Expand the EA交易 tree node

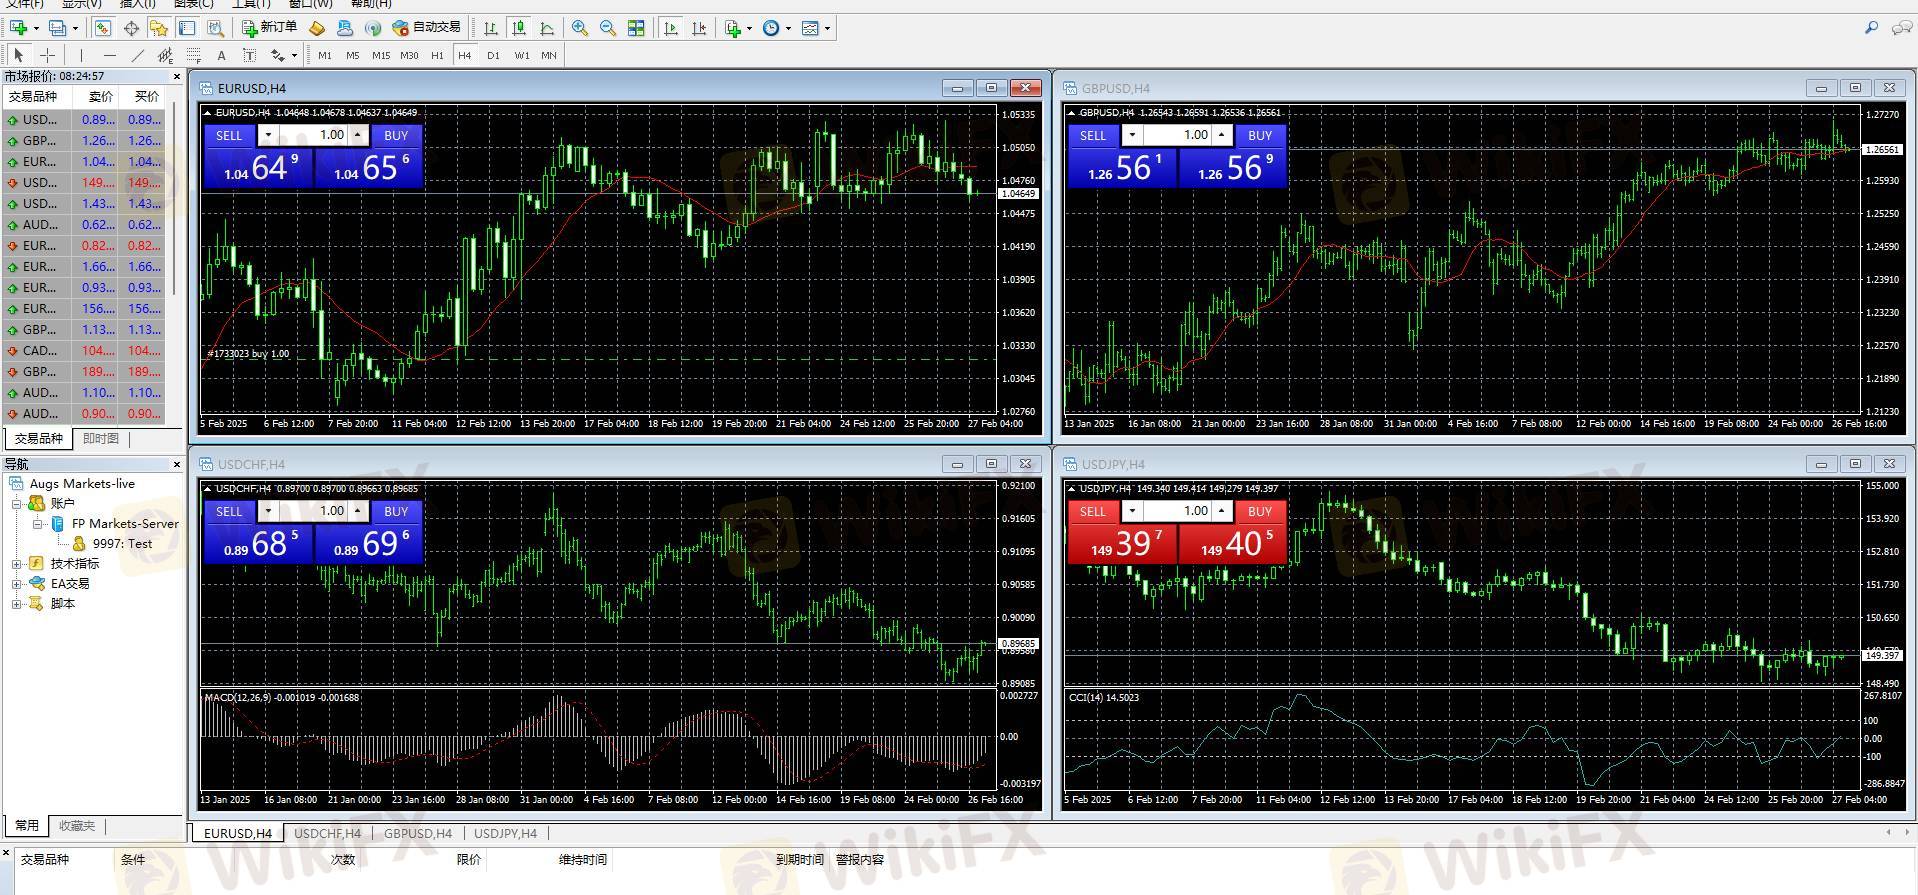coord(16,584)
